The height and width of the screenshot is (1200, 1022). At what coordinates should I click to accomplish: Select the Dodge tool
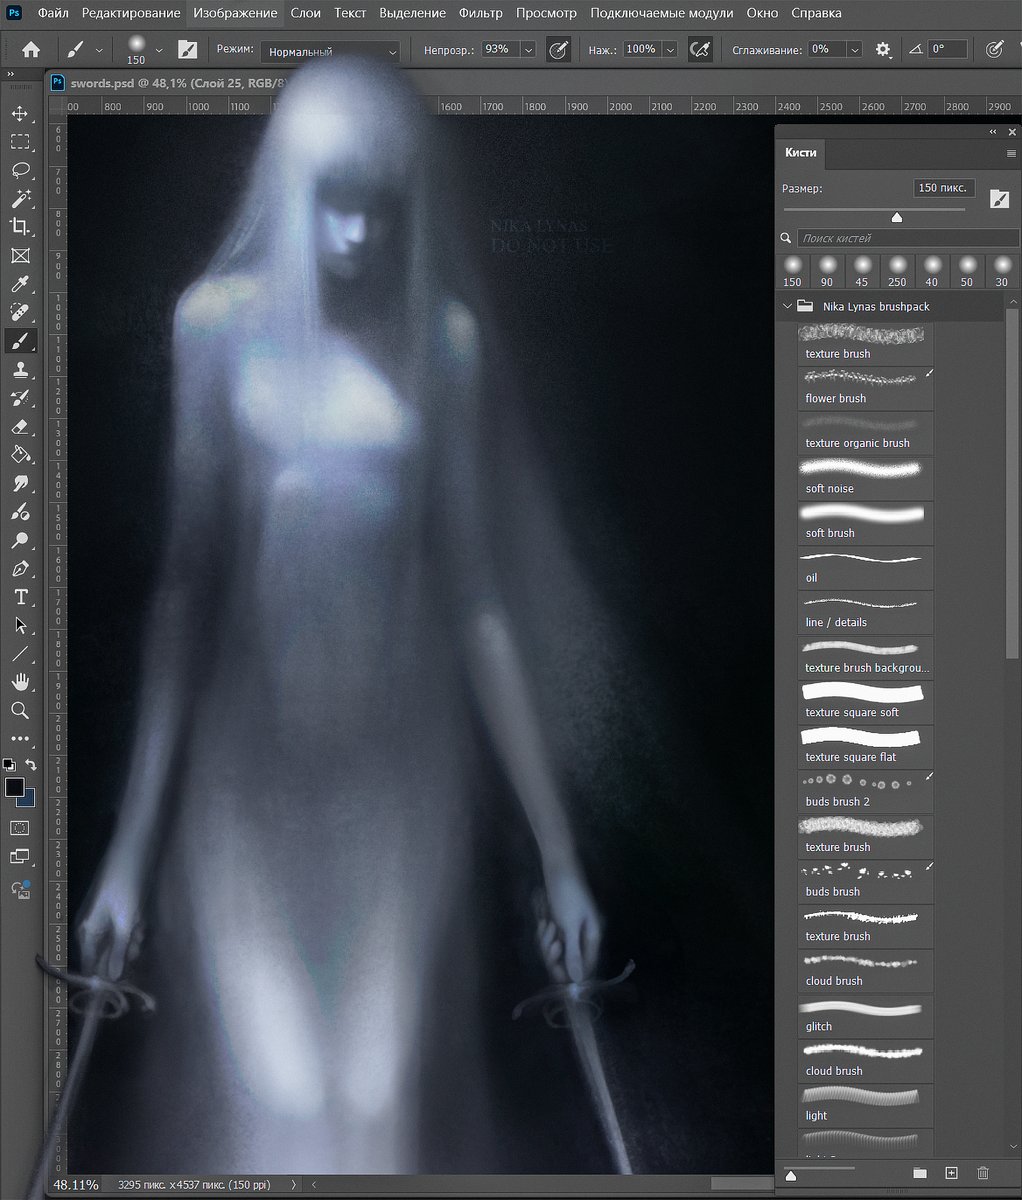(x=20, y=541)
